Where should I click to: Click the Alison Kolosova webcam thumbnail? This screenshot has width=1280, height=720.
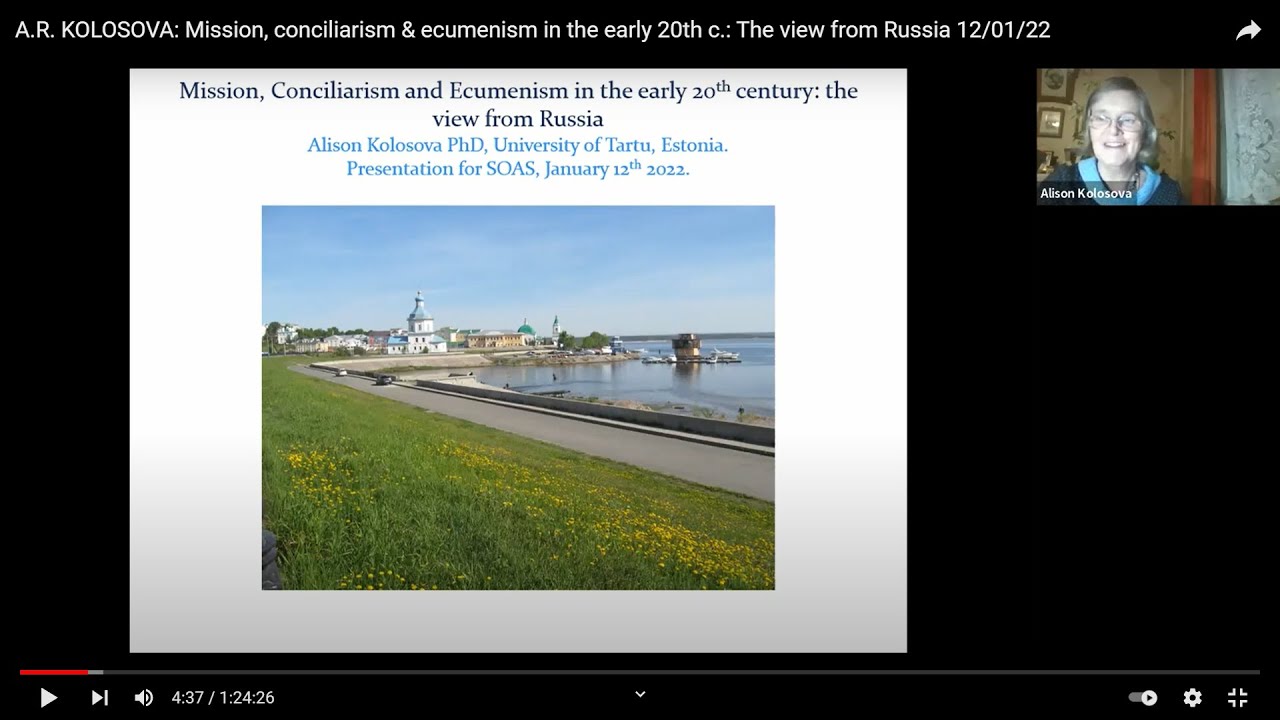(x=1158, y=137)
